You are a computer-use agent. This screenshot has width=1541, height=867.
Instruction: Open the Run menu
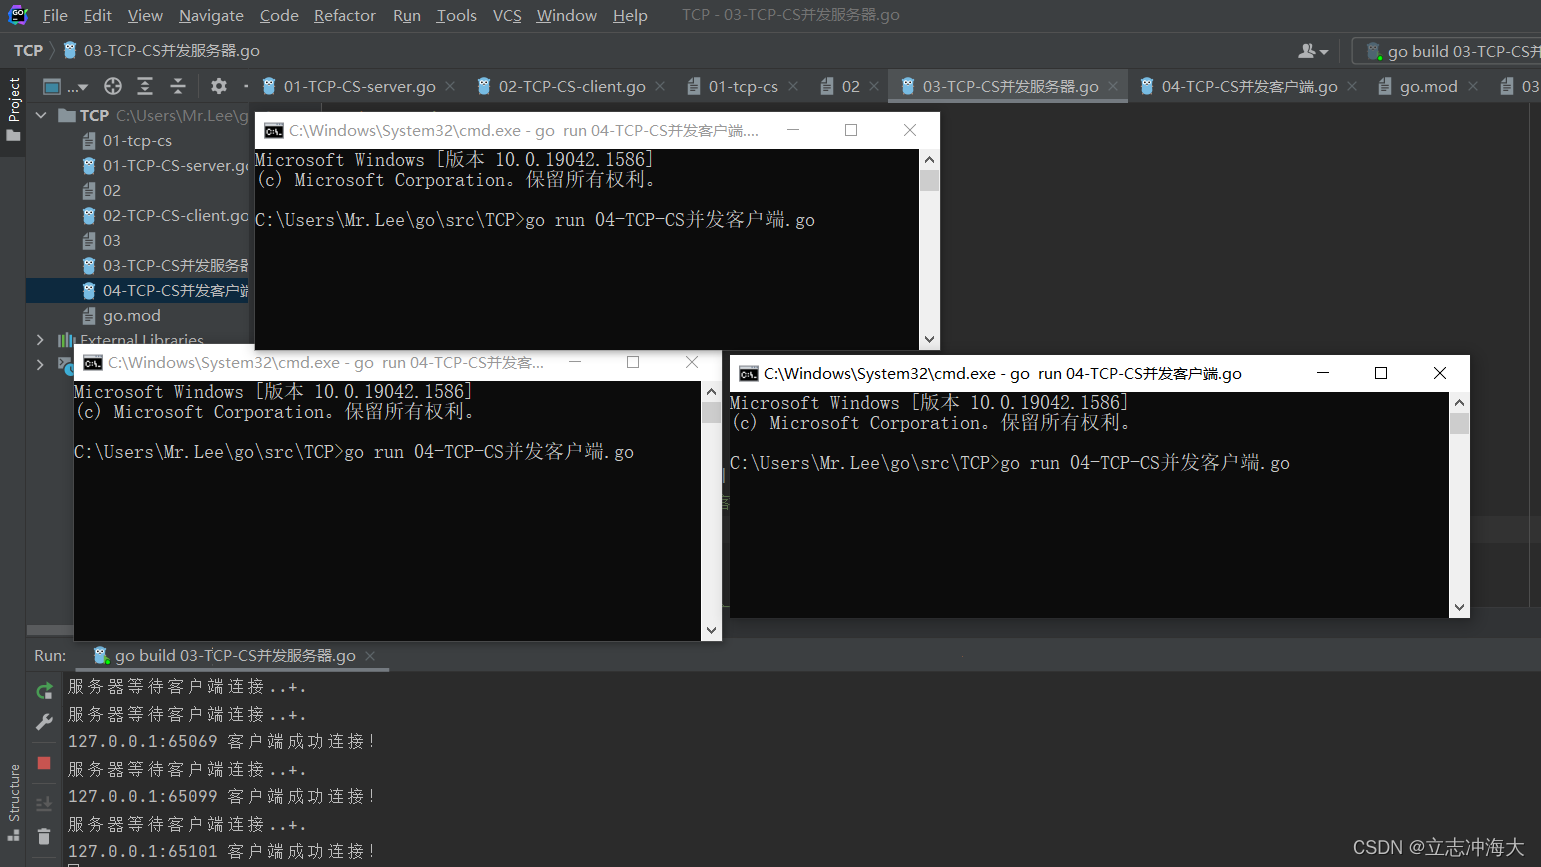coord(407,15)
